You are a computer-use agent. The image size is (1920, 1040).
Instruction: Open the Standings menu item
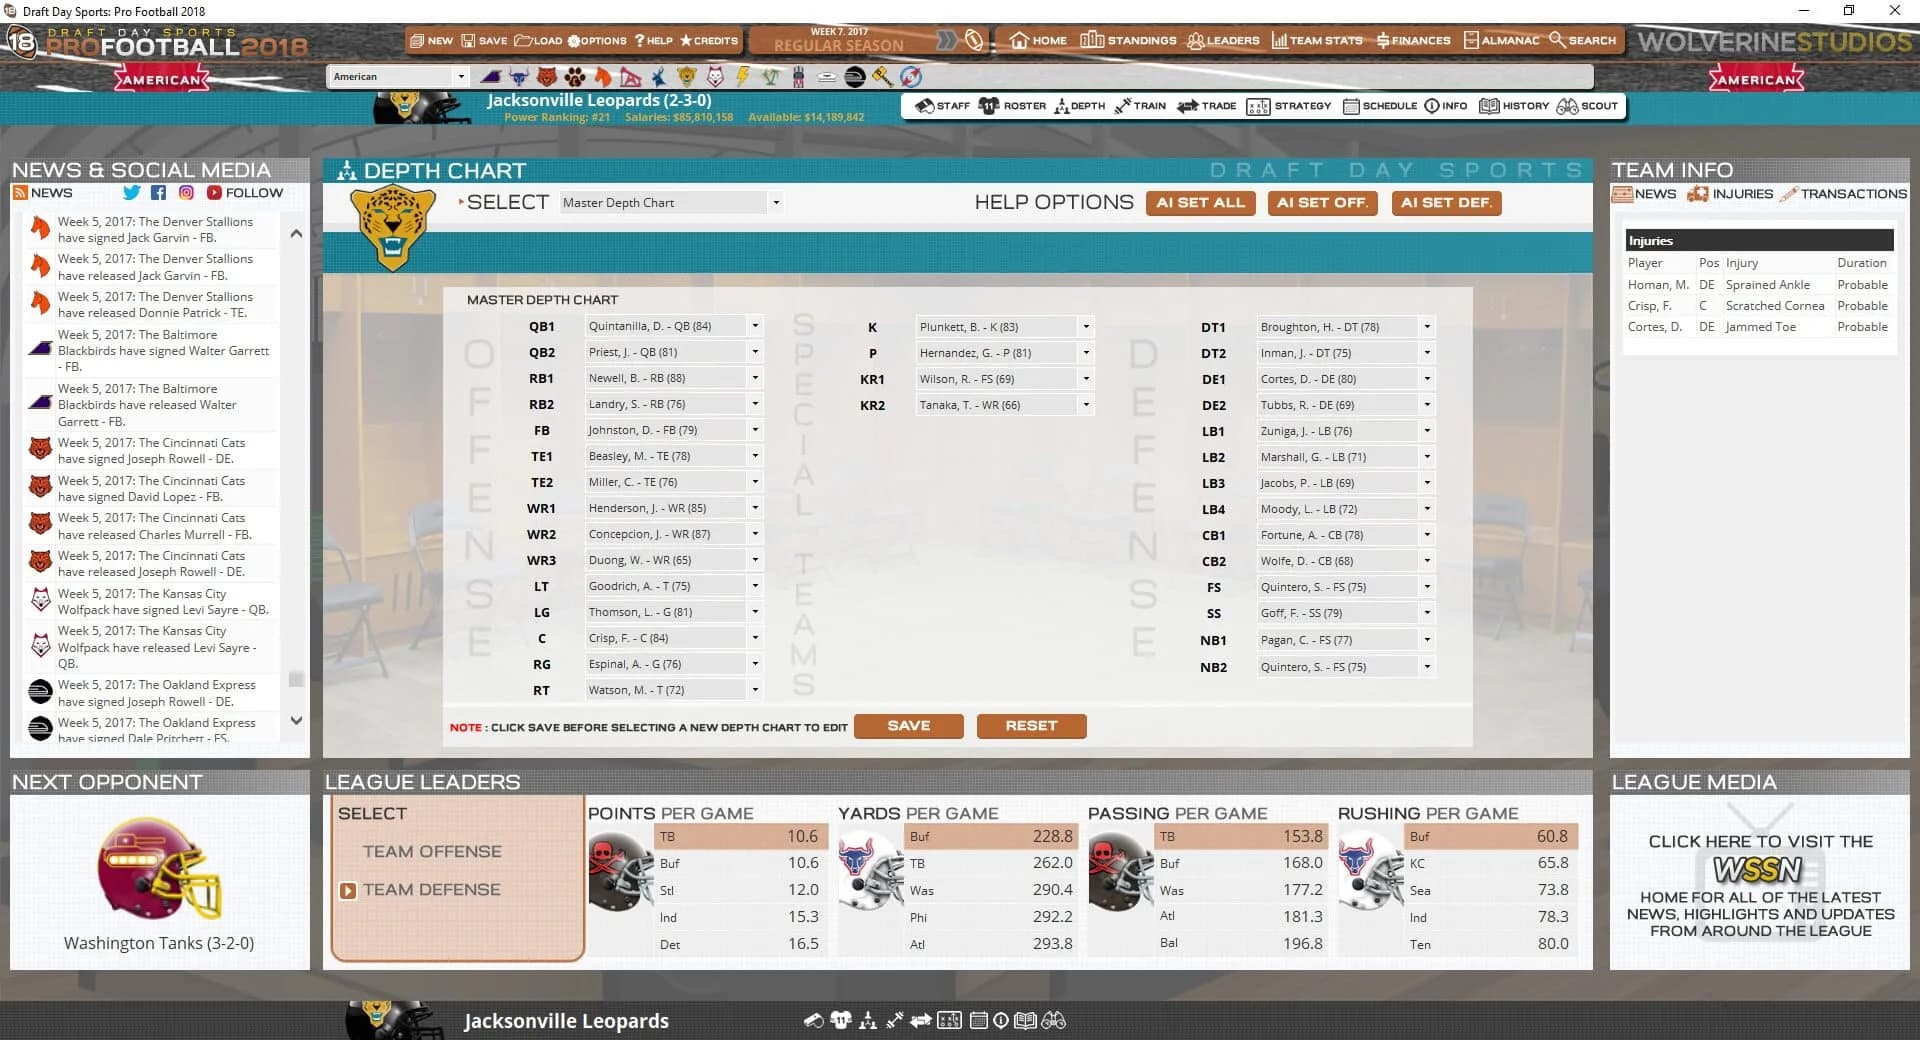click(1130, 40)
